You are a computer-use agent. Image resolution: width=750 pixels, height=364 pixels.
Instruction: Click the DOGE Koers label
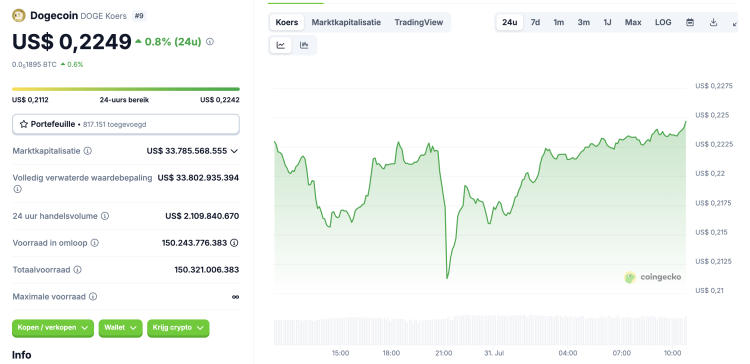click(103, 16)
